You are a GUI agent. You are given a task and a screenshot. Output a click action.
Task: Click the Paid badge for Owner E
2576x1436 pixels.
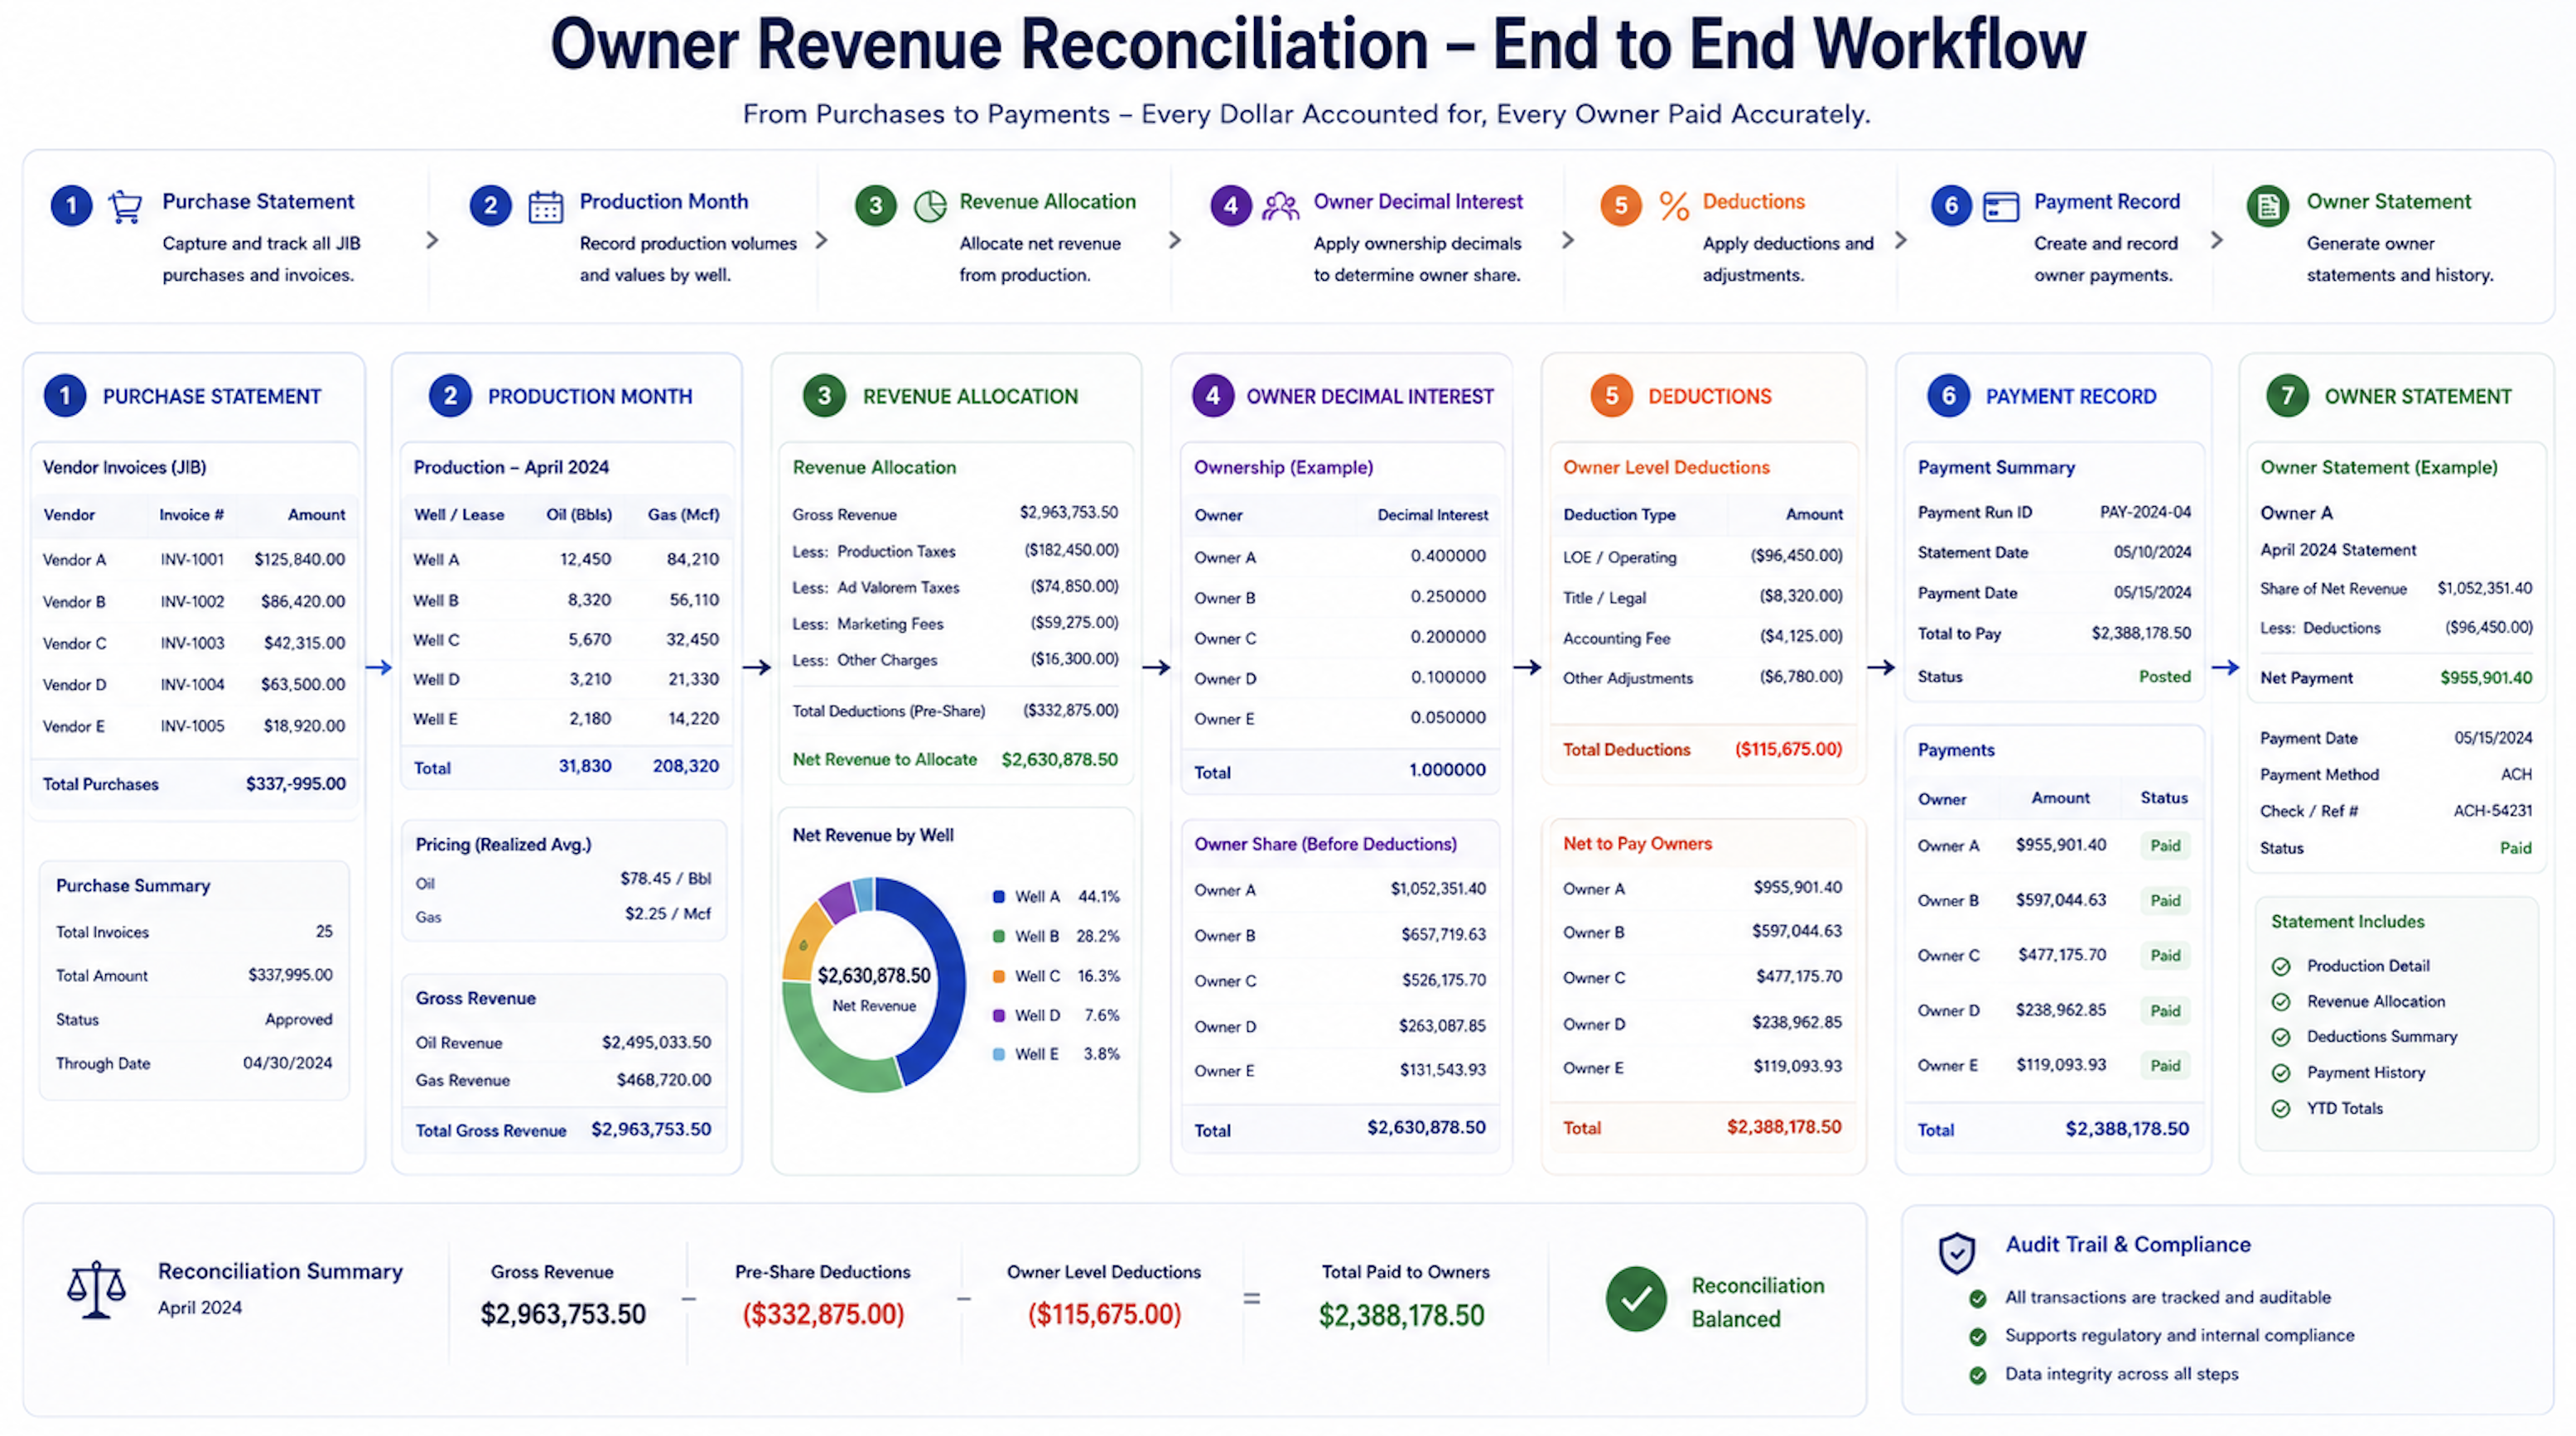point(2165,1066)
